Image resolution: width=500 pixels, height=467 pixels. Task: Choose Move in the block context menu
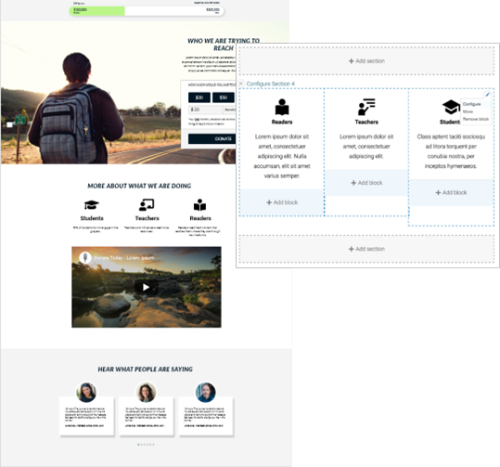pos(468,112)
